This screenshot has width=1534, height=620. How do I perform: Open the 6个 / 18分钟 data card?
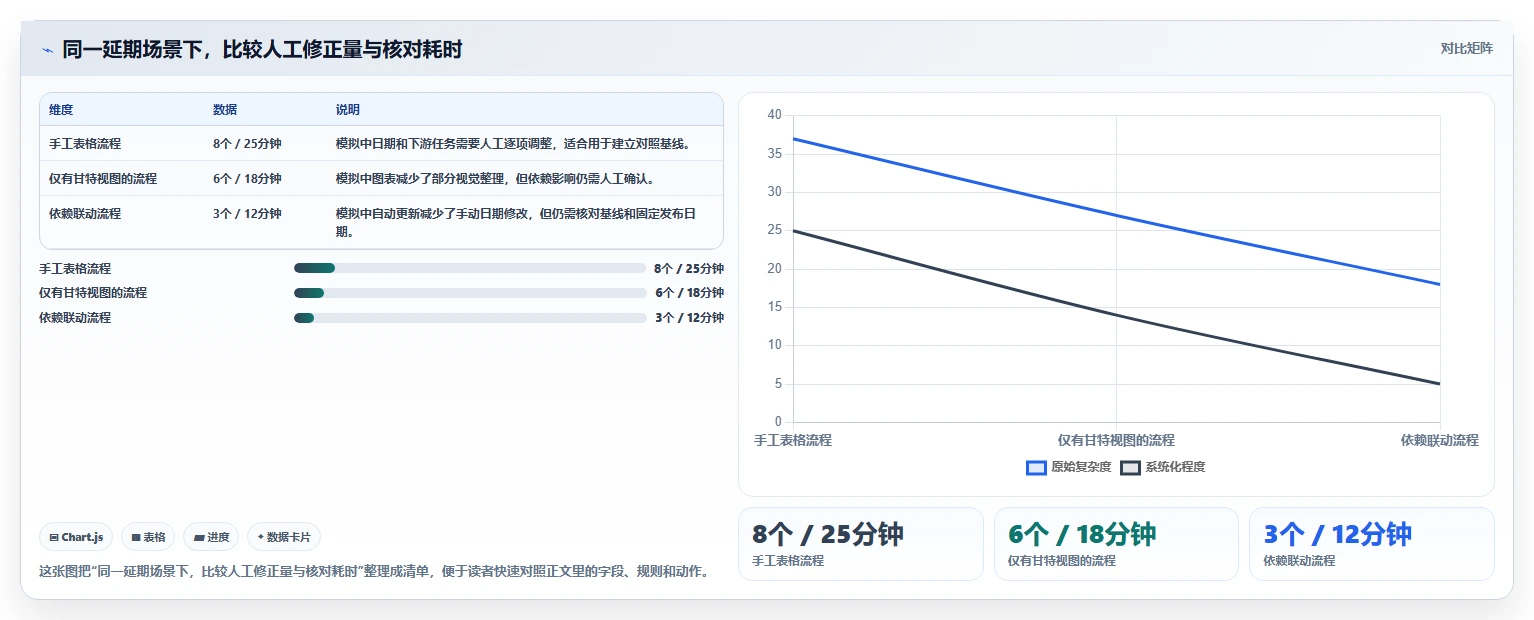1116,544
